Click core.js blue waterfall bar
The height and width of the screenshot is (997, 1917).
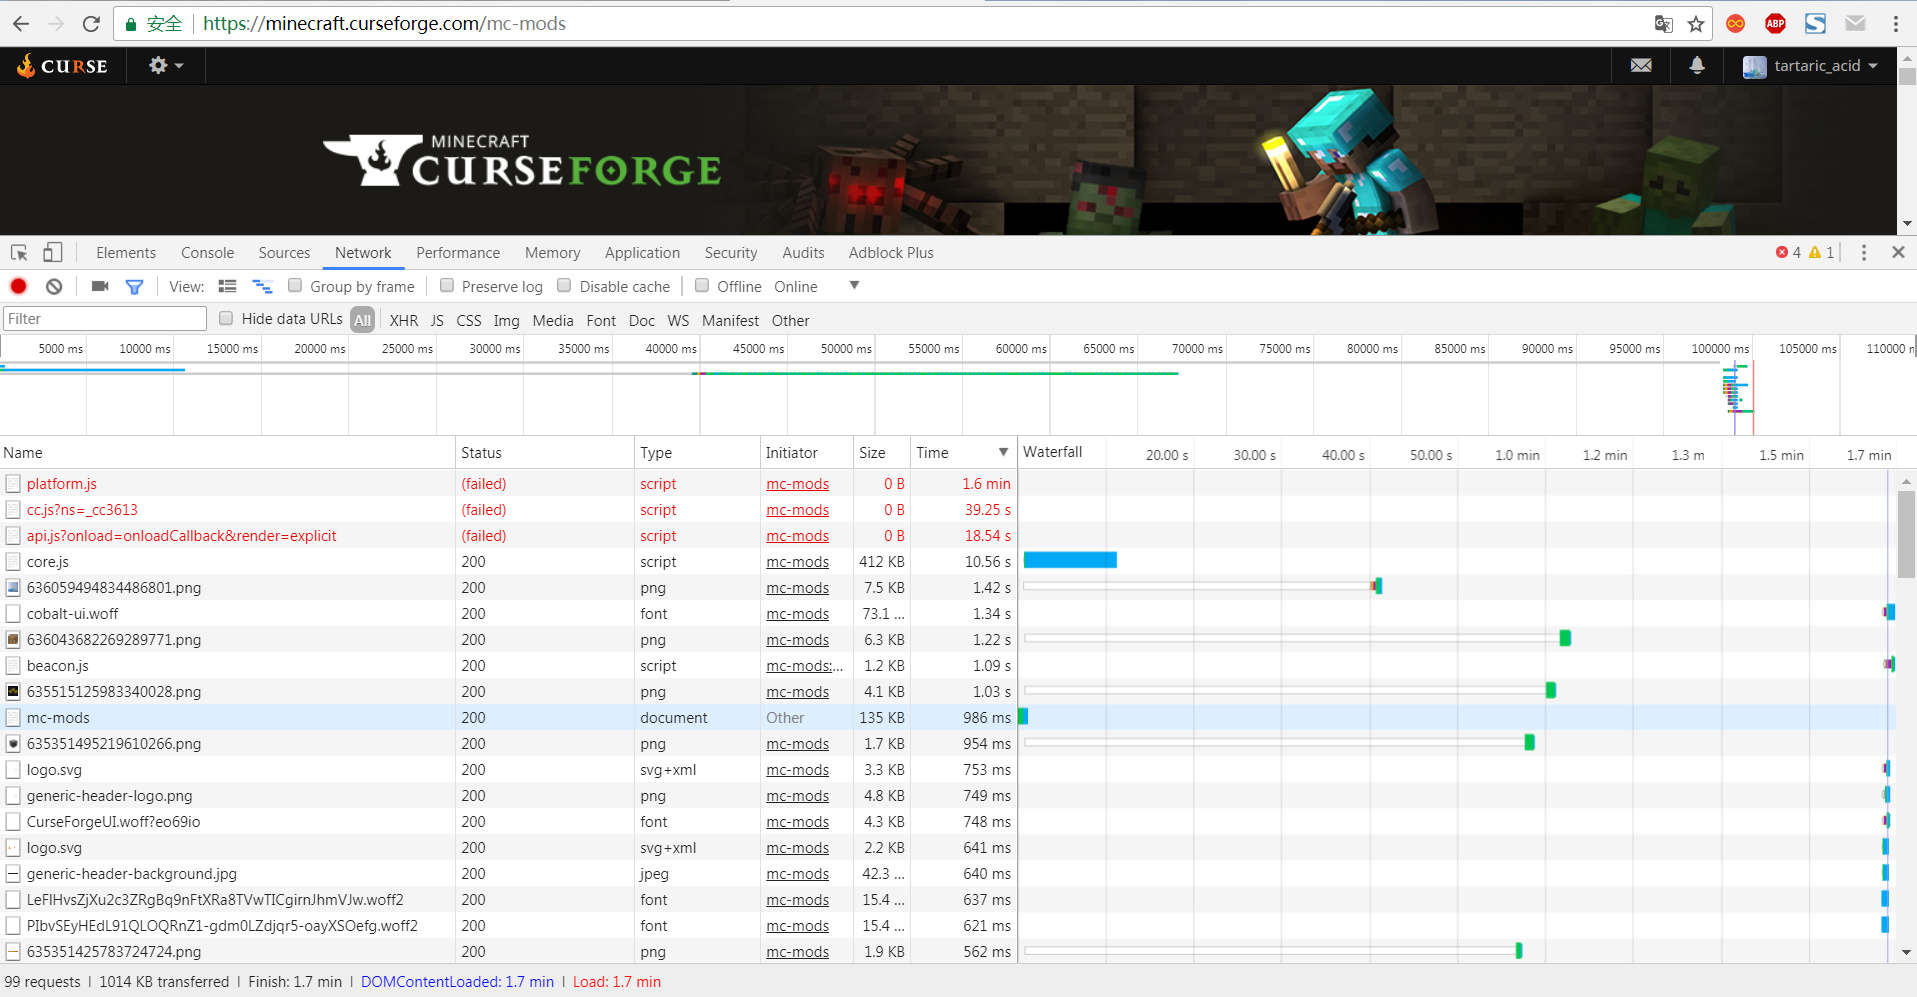pyautogui.click(x=1070, y=560)
